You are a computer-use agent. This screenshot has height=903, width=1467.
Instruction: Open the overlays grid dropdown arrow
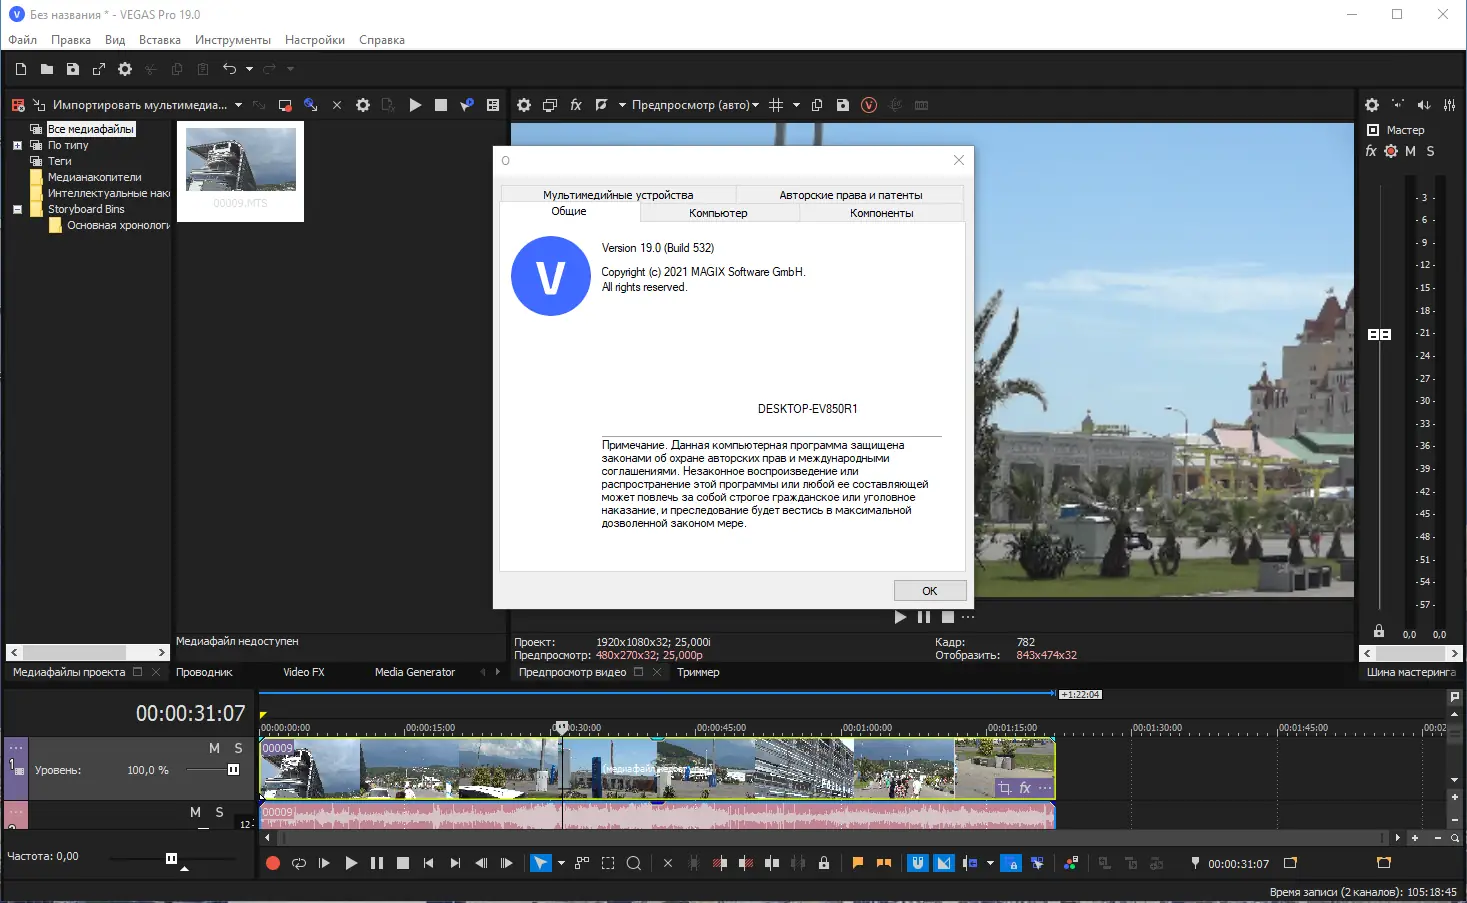796,105
